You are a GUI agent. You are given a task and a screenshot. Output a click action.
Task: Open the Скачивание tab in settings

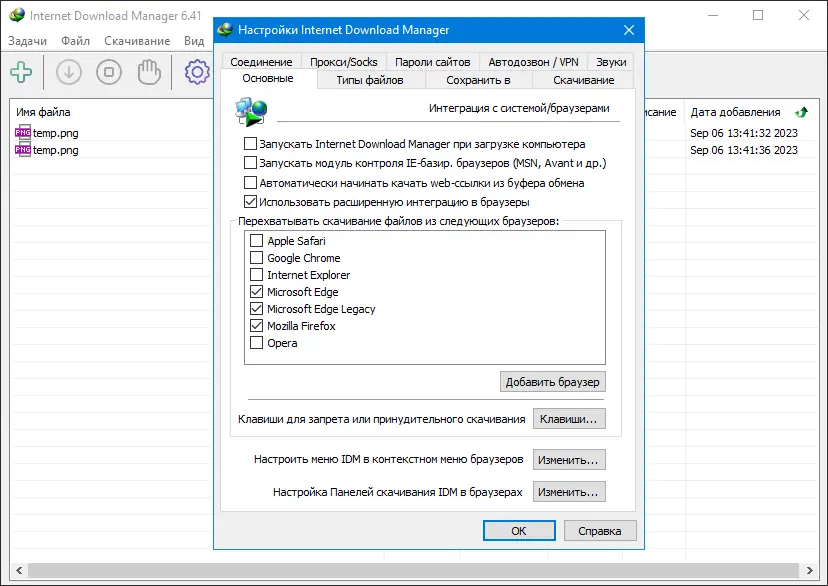tap(584, 80)
